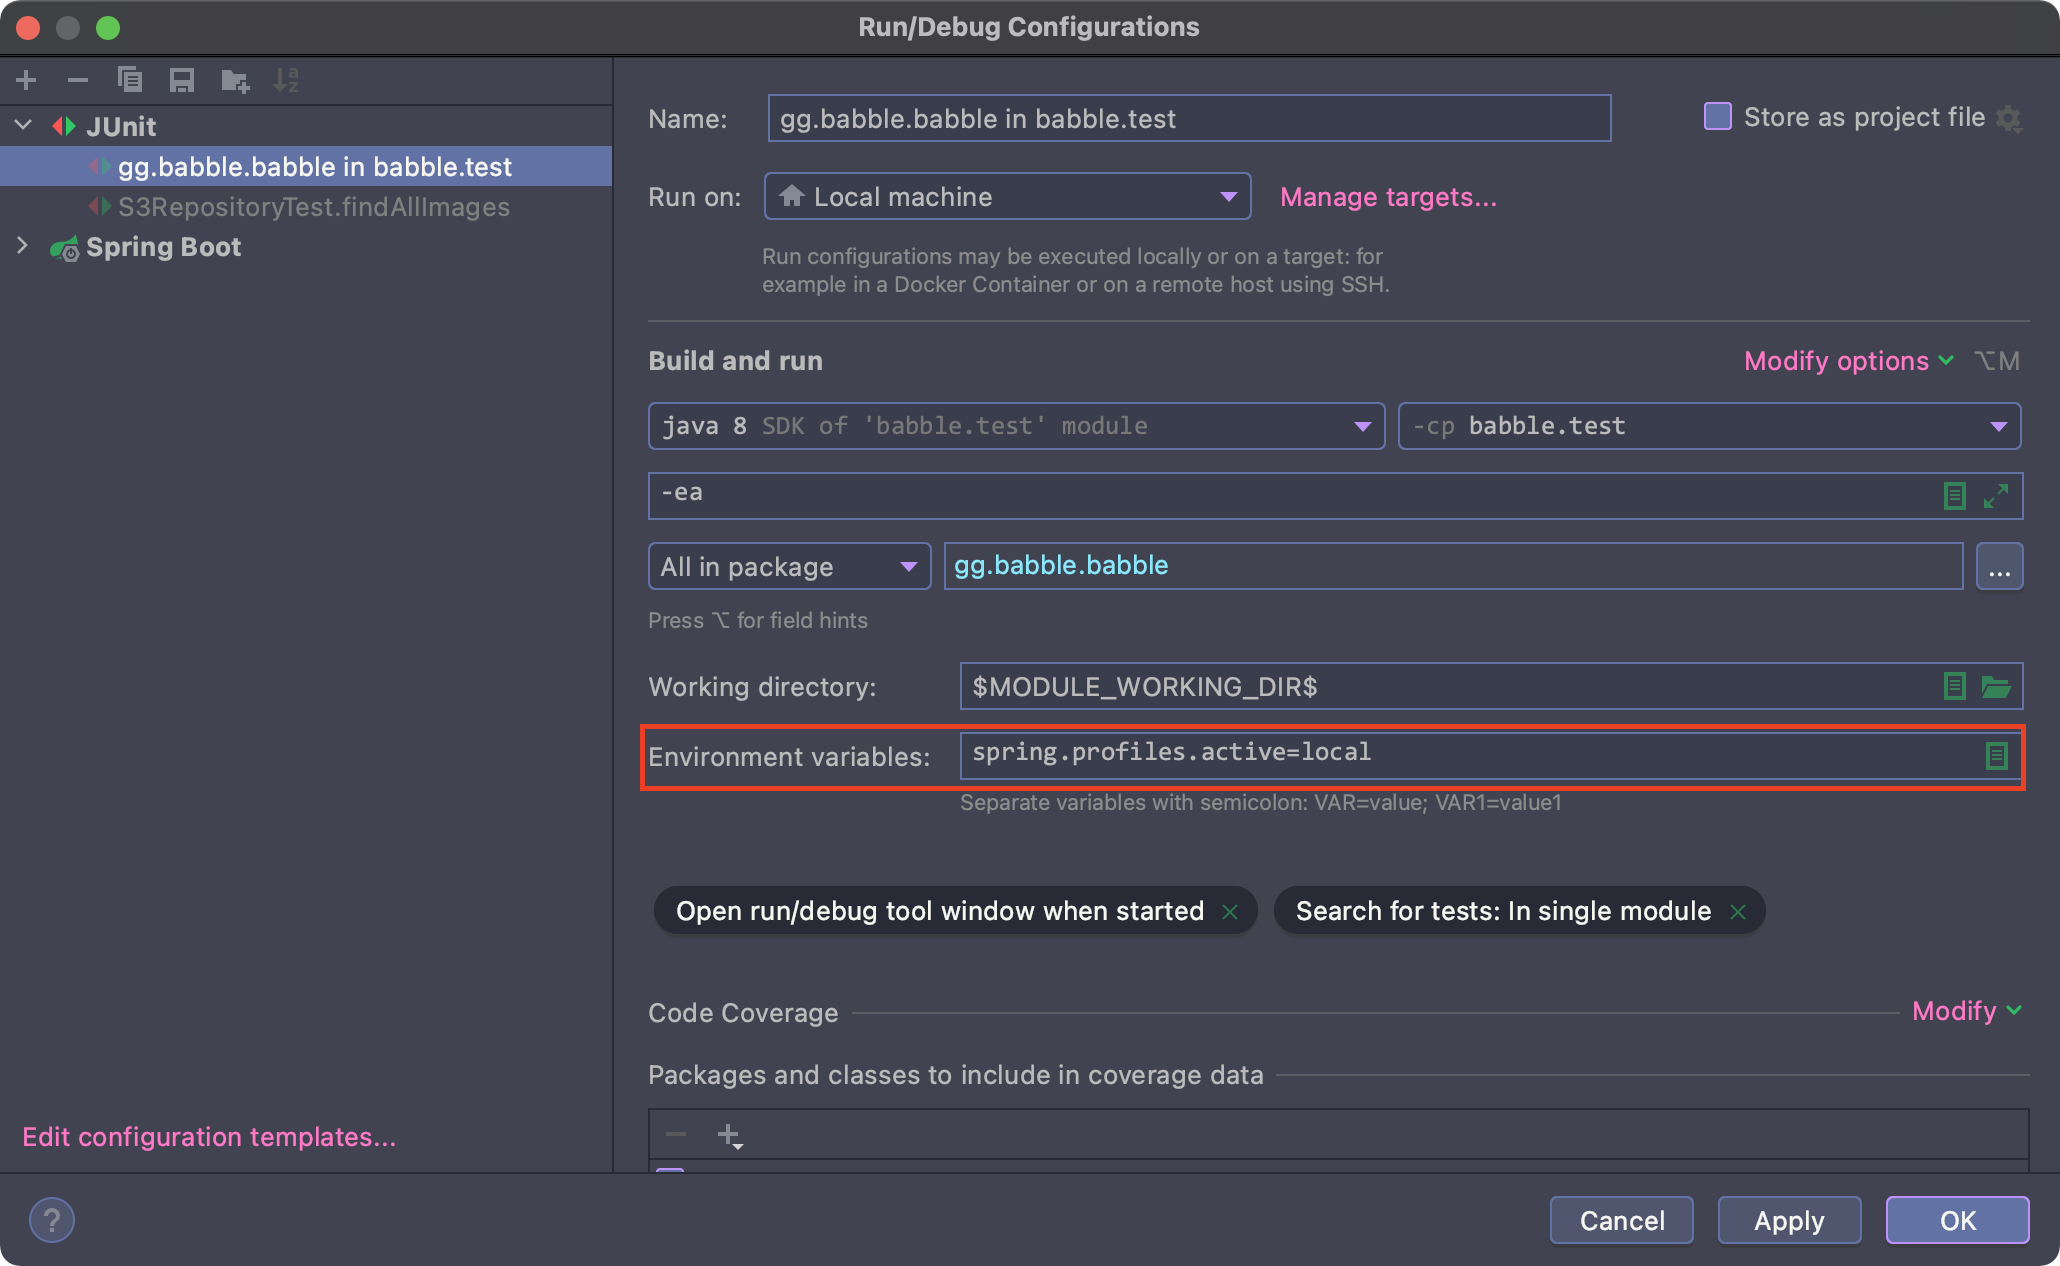Edit environment variables via list icon
This screenshot has width=2060, height=1266.
pyautogui.click(x=1996, y=756)
